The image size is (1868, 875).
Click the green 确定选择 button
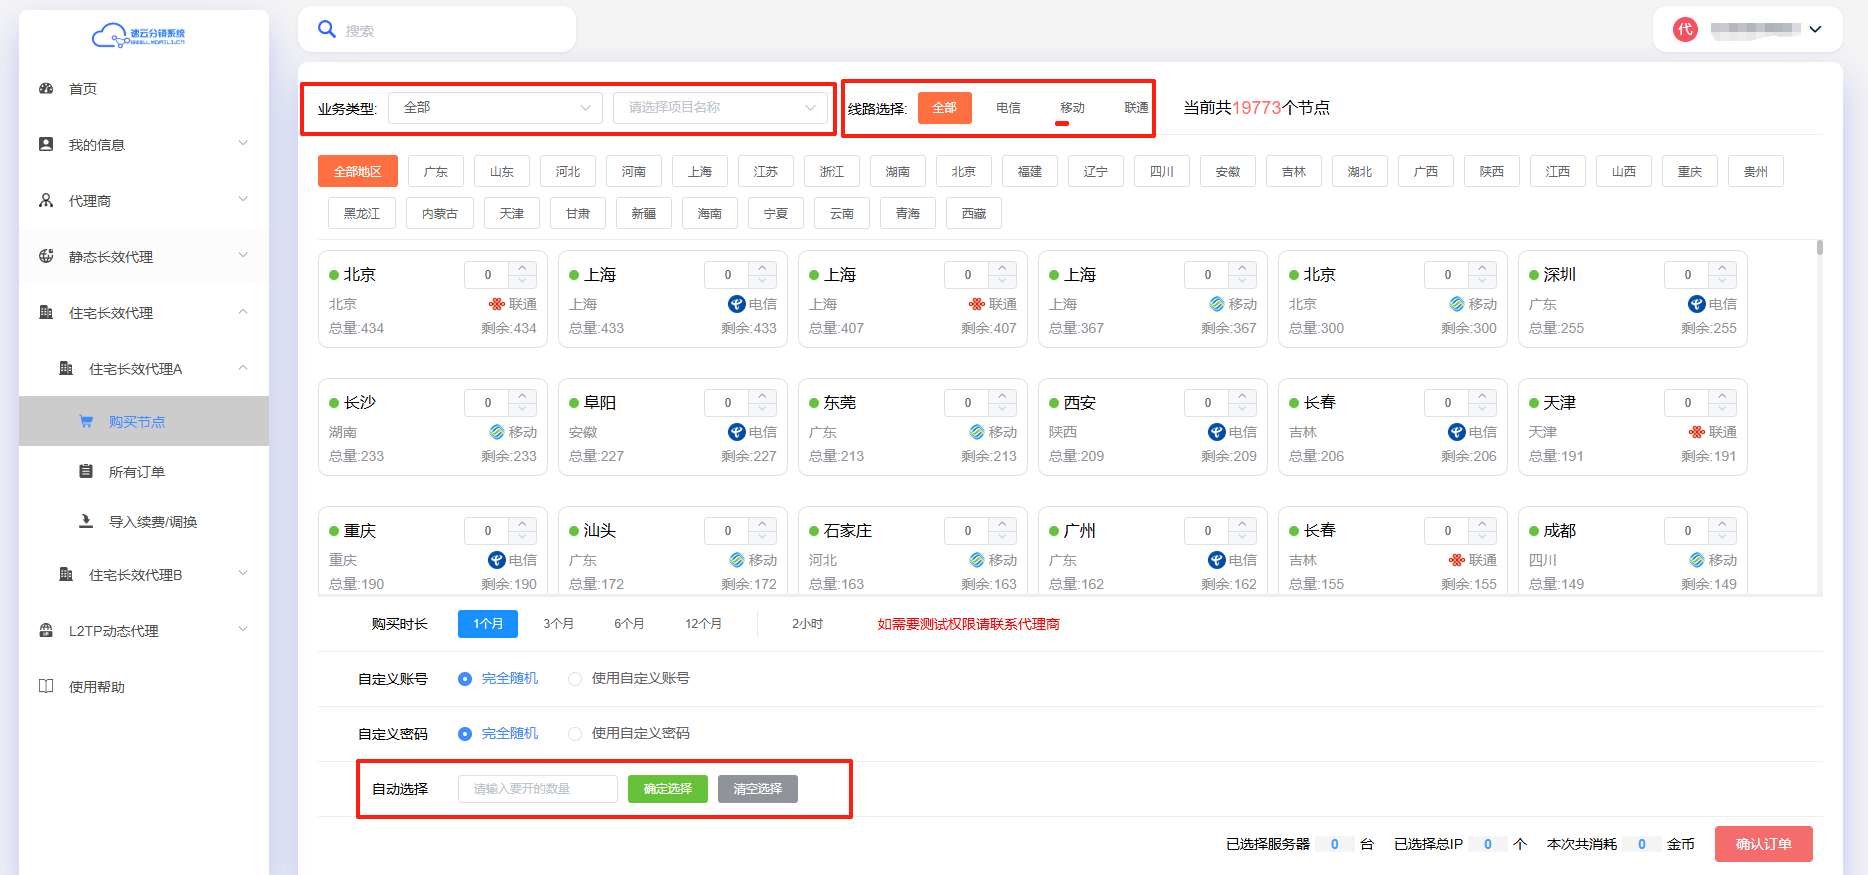tap(667, 789)
